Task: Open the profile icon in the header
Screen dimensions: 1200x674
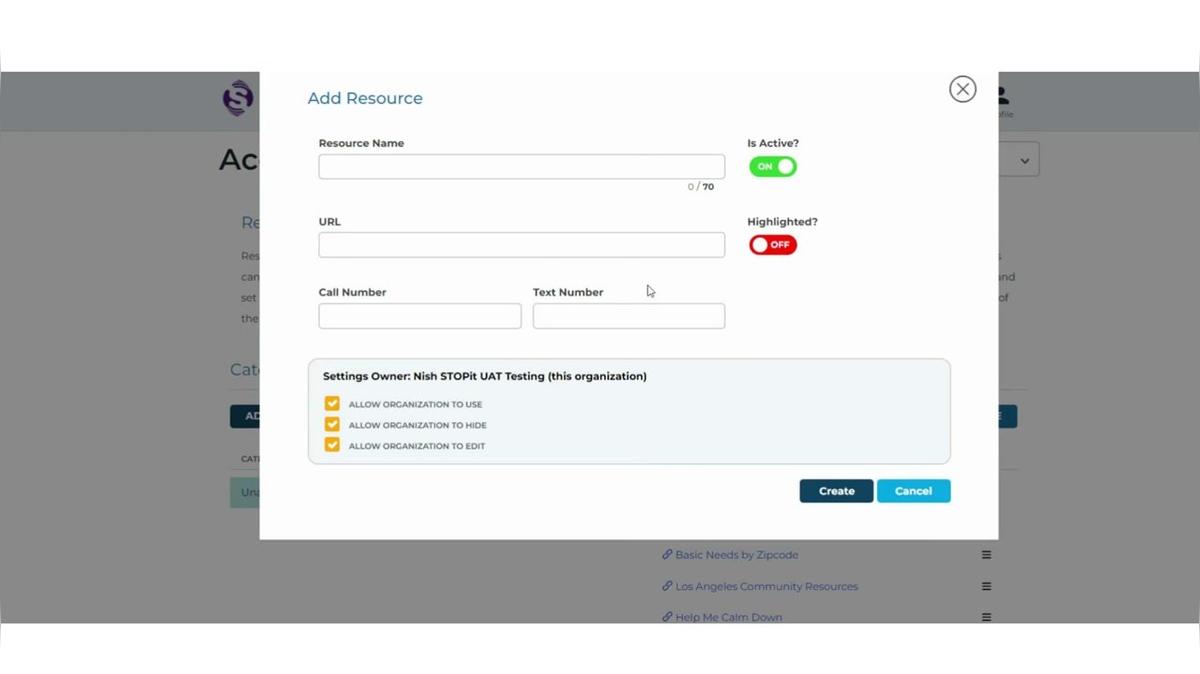Action: (1003, 100)
